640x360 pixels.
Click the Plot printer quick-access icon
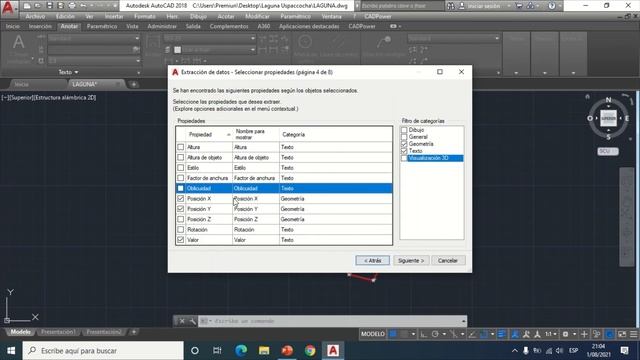coord(72,6)
